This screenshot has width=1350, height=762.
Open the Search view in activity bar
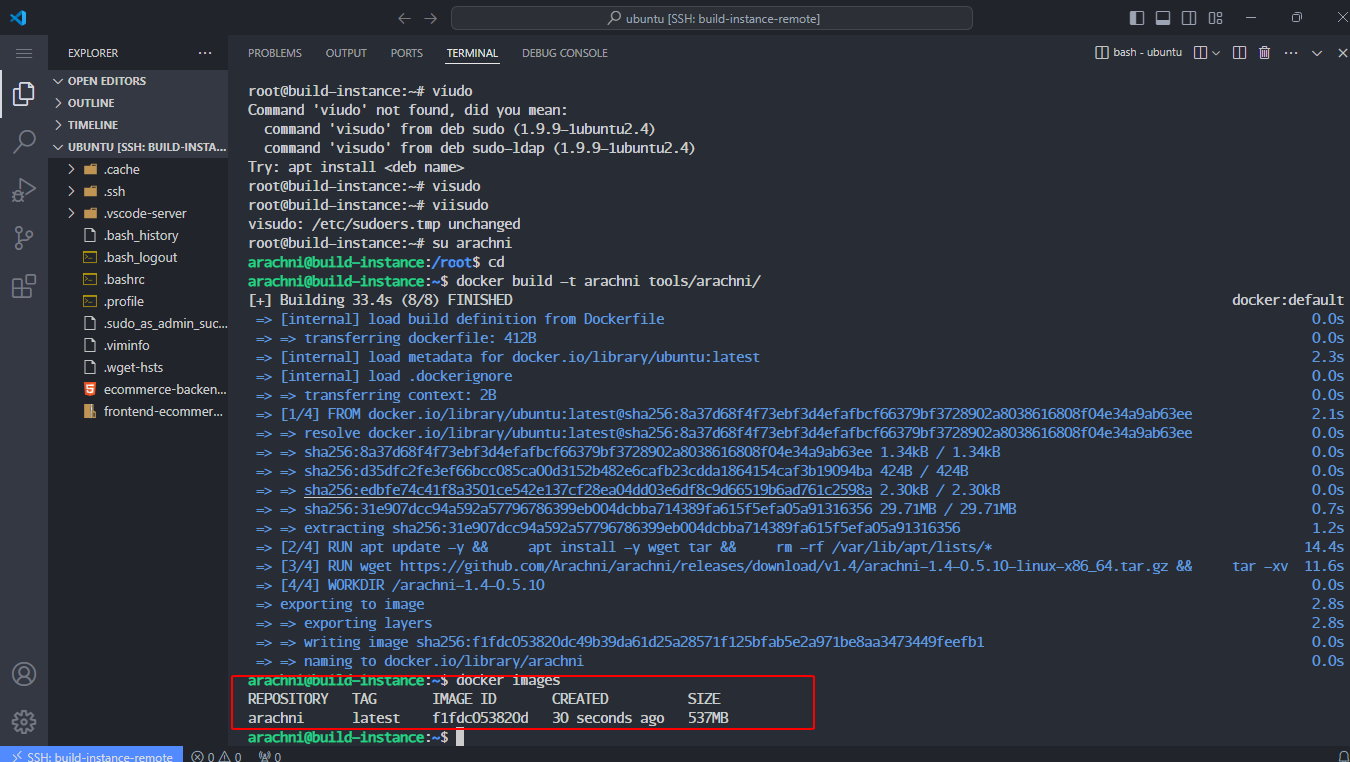24,142
